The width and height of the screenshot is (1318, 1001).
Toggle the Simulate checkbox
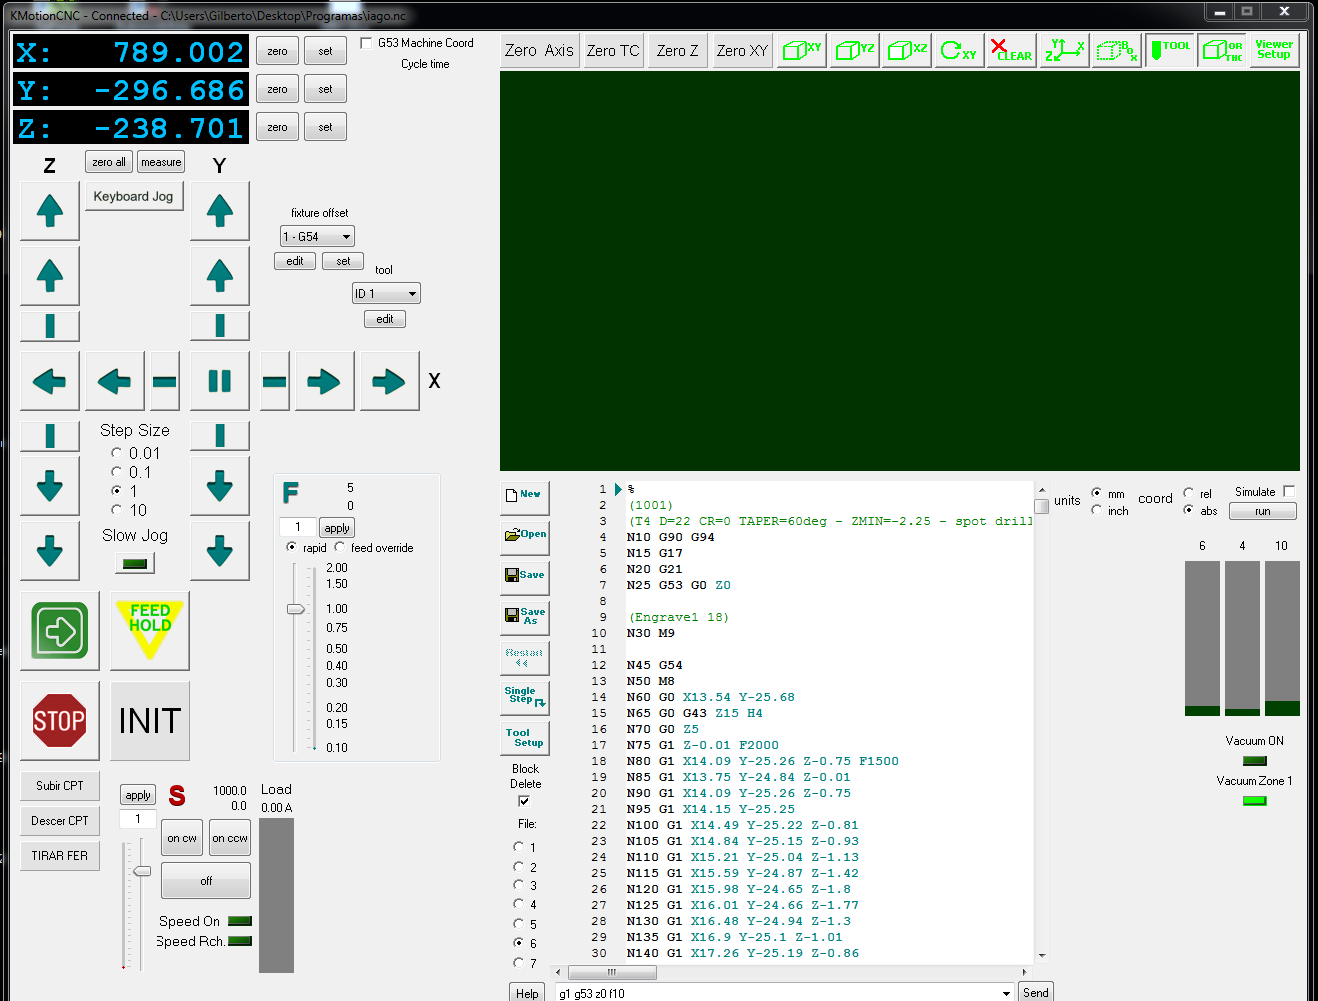[1289, 491]
